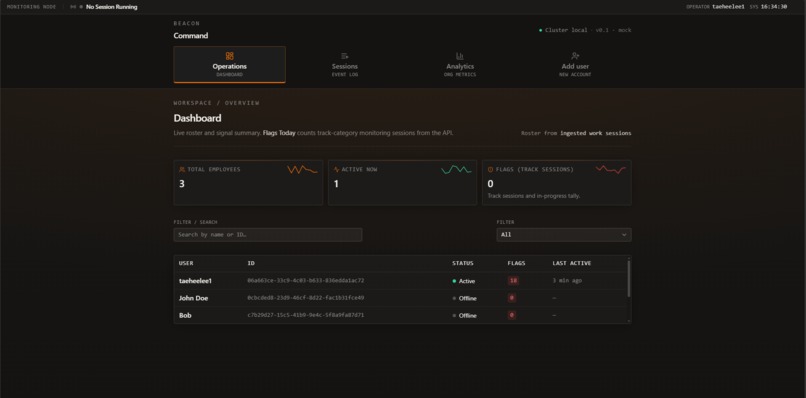
Task: Click the green Active status dot for taeheelee1
Action: coord(454,281)
